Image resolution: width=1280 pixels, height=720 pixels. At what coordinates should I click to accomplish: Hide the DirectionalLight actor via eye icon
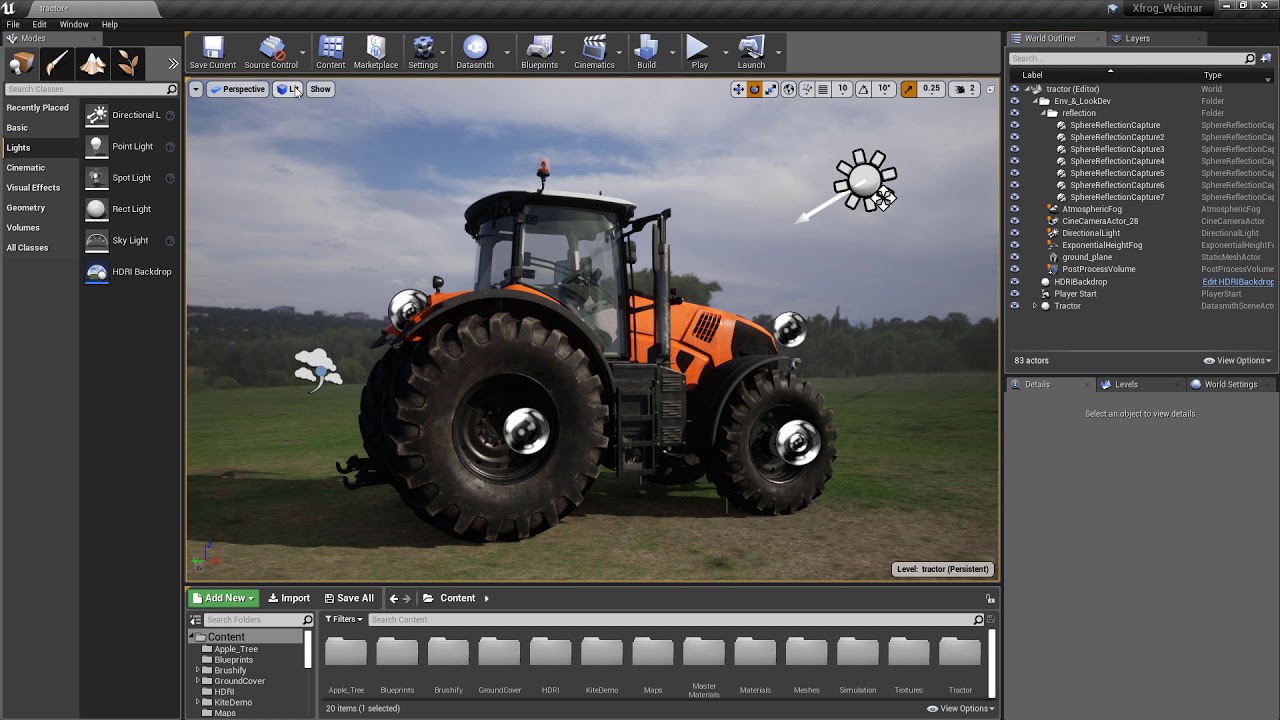pos(1014,233)
